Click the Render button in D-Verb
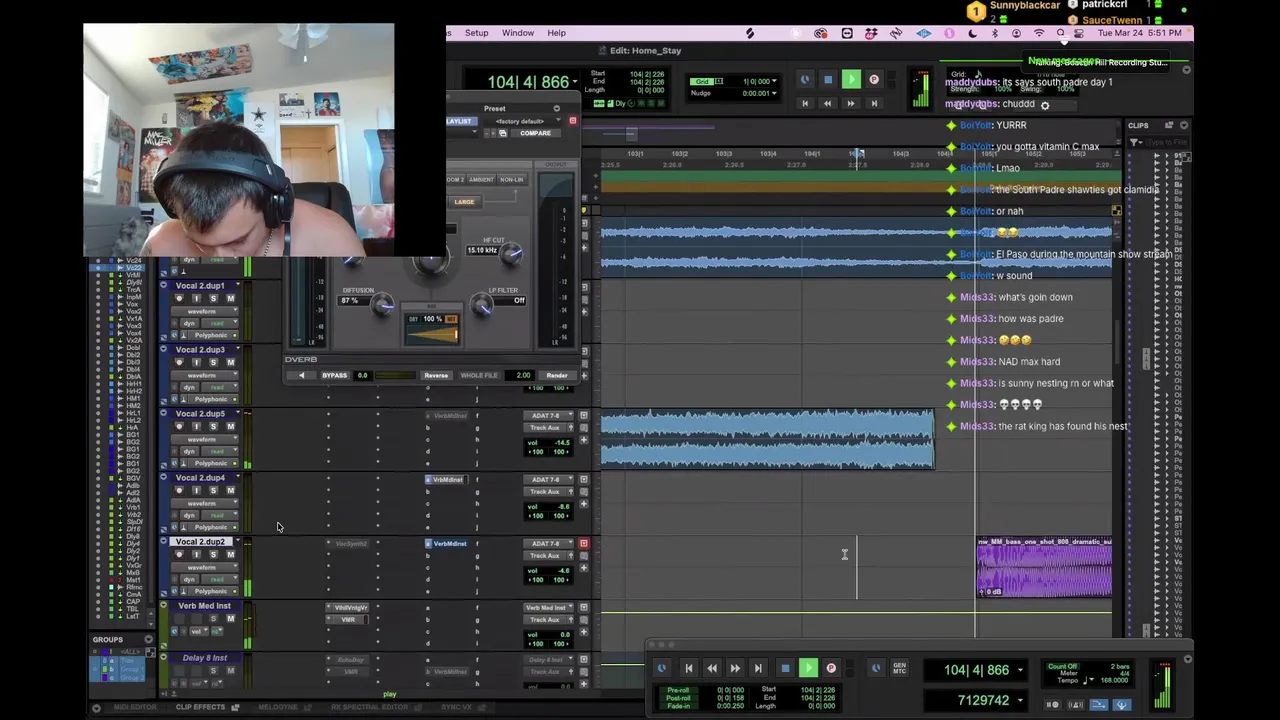Image resolution: width=1280 pixels, height=720 pixels. point(557,376)
